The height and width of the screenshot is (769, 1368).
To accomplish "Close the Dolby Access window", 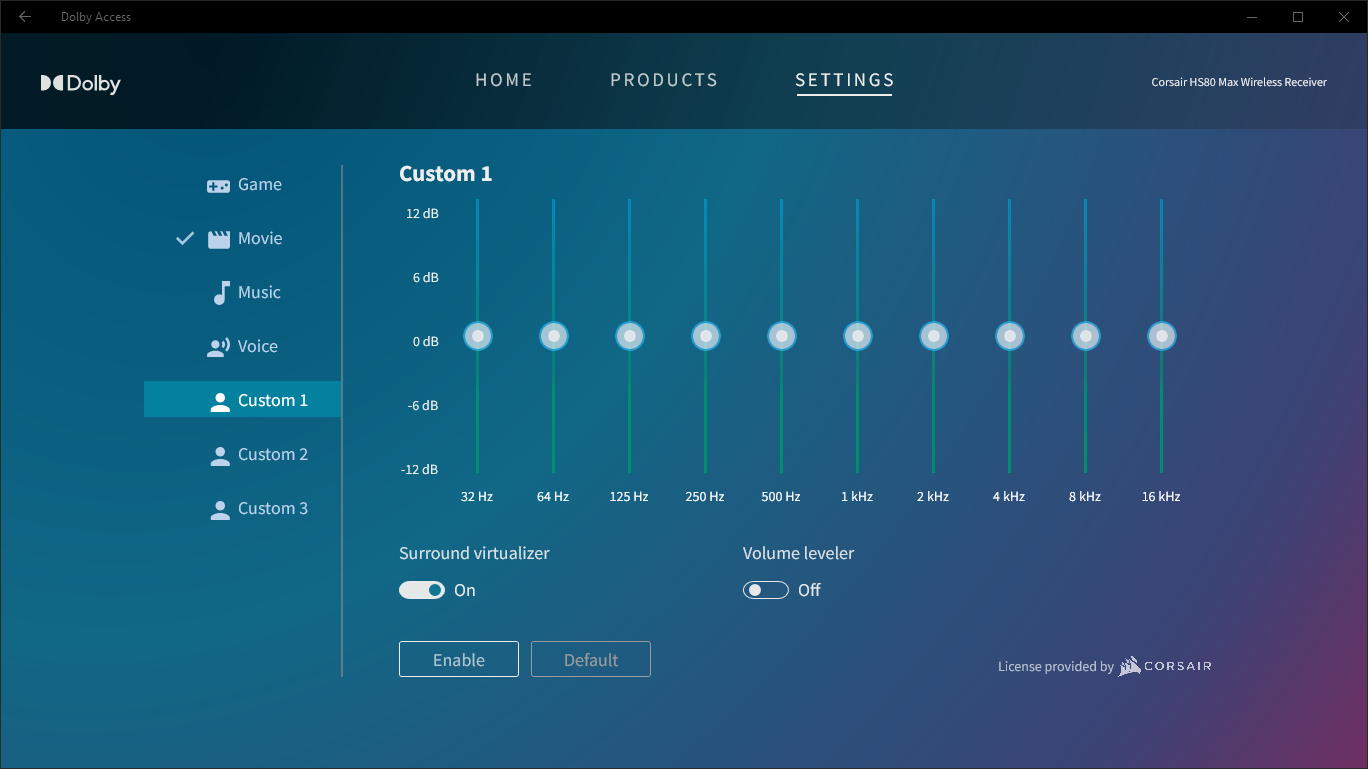I will tap(1344, 17).
